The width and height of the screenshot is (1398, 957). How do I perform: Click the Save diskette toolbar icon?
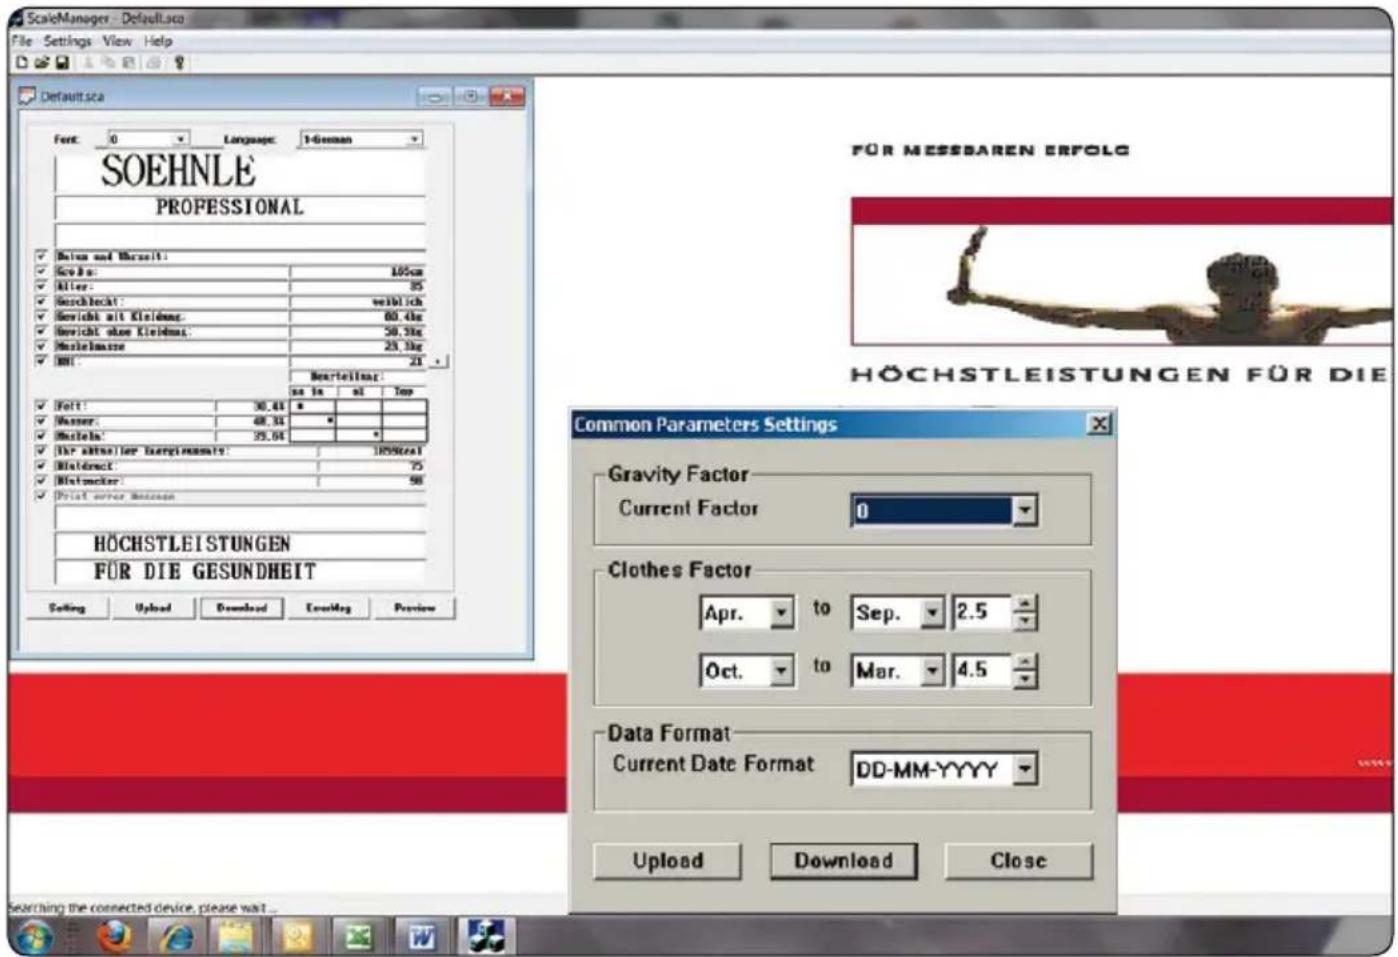tap(61, 62)
